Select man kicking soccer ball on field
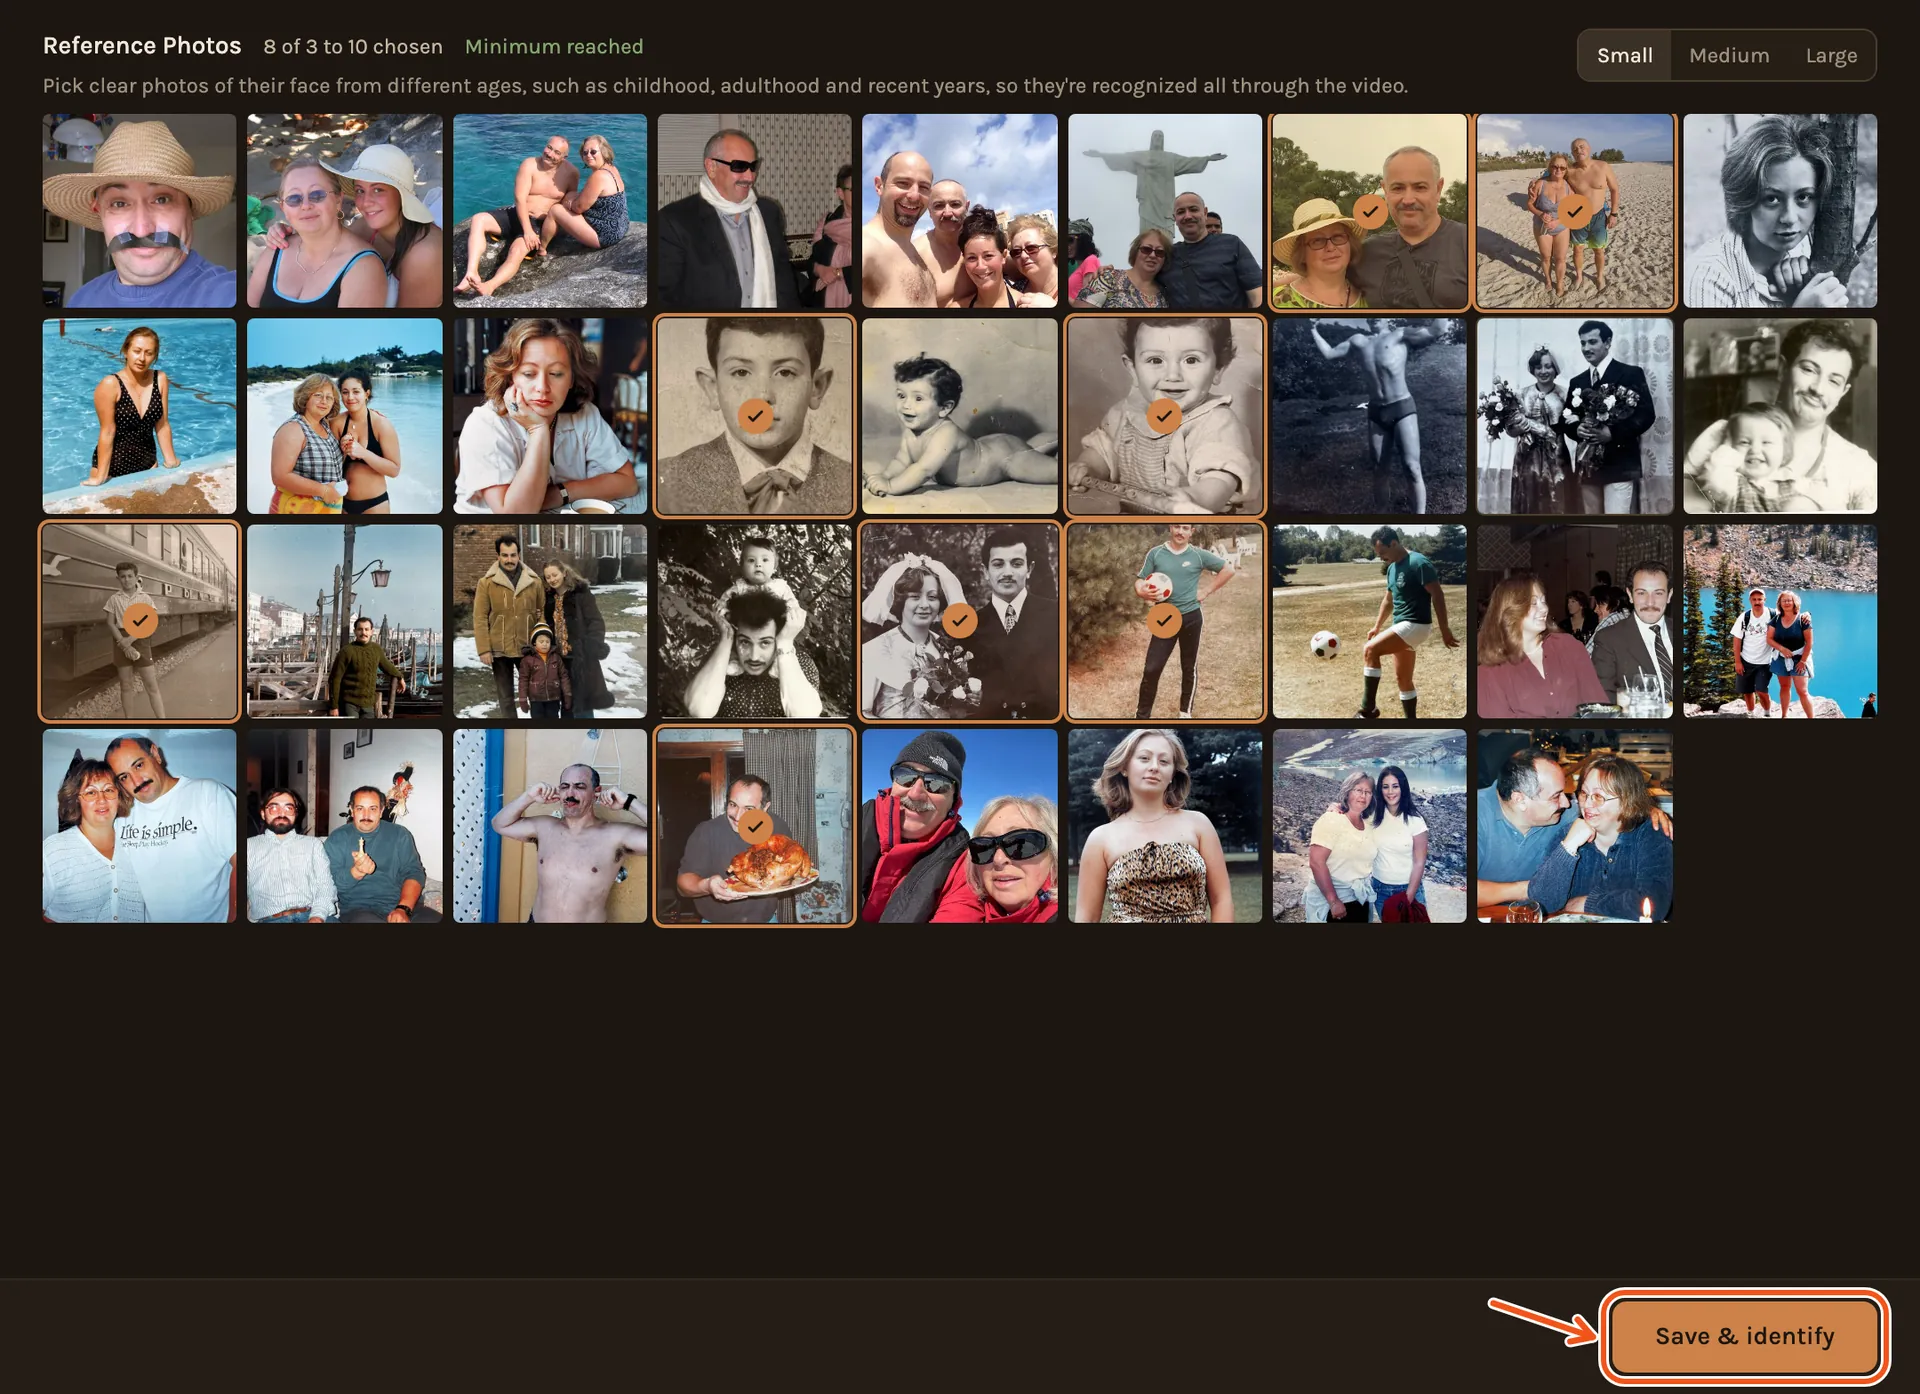The image size is (1920, 1394). pos(1369,621)
